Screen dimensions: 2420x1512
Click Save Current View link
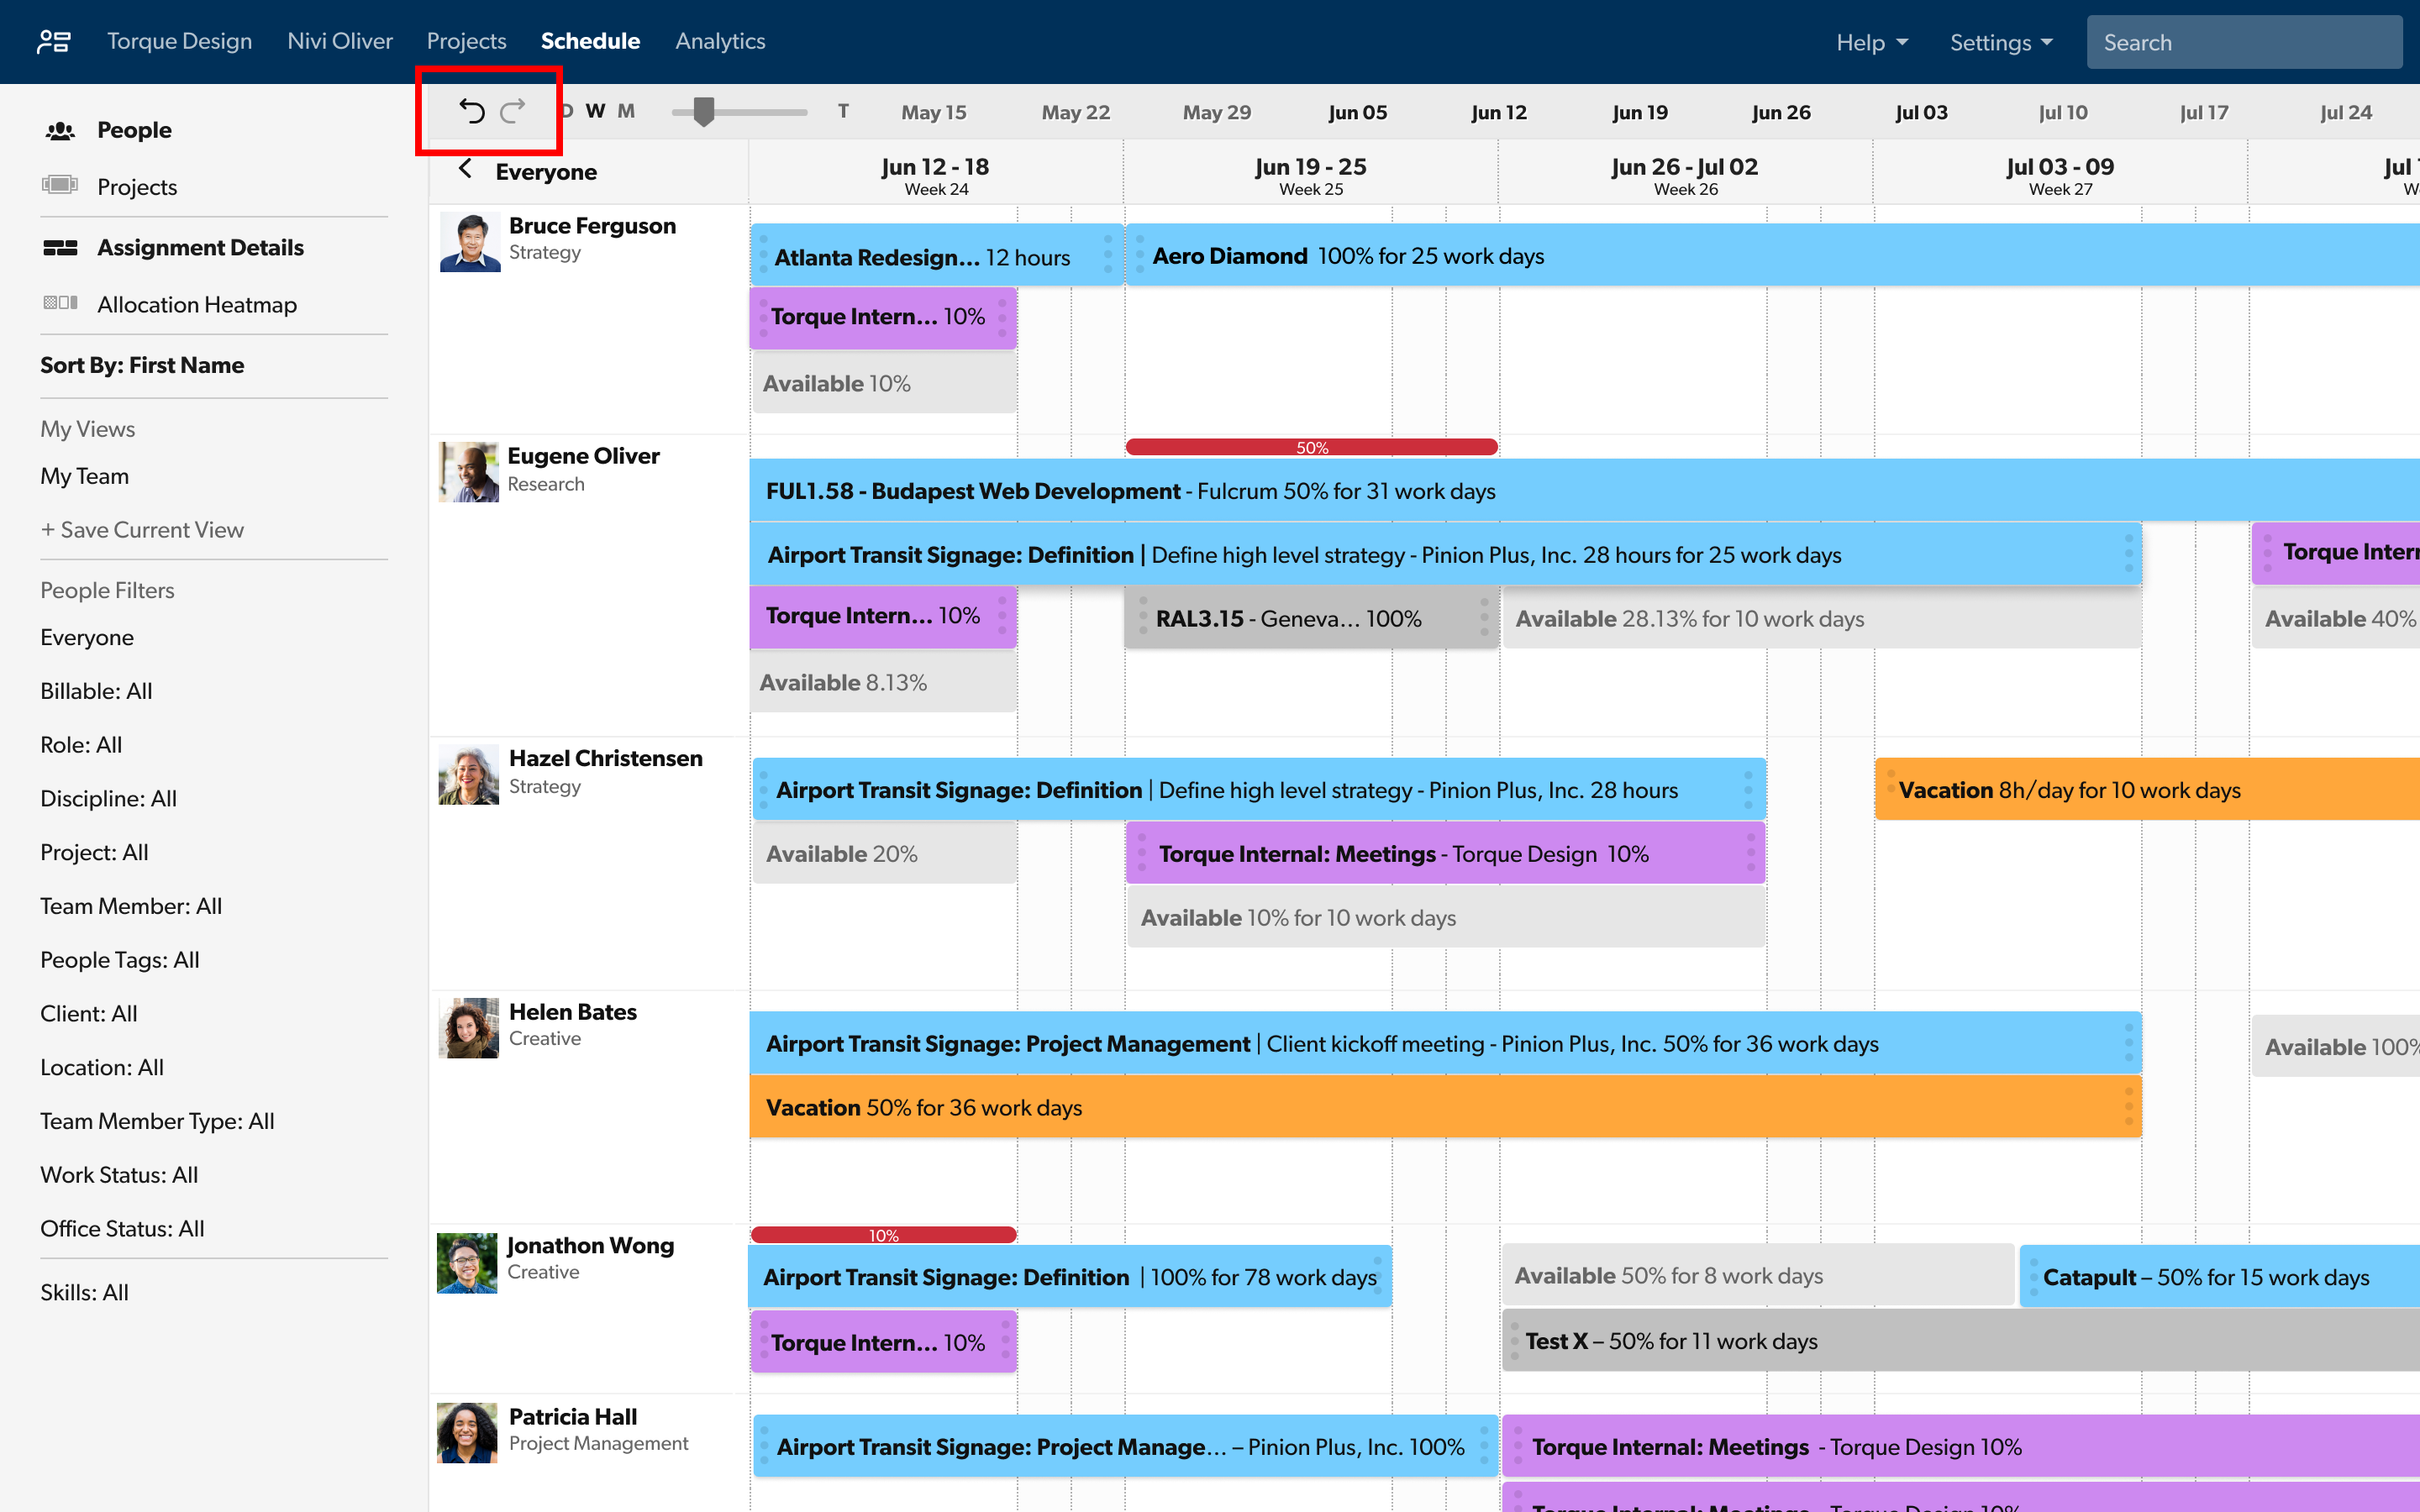[141, 529]
